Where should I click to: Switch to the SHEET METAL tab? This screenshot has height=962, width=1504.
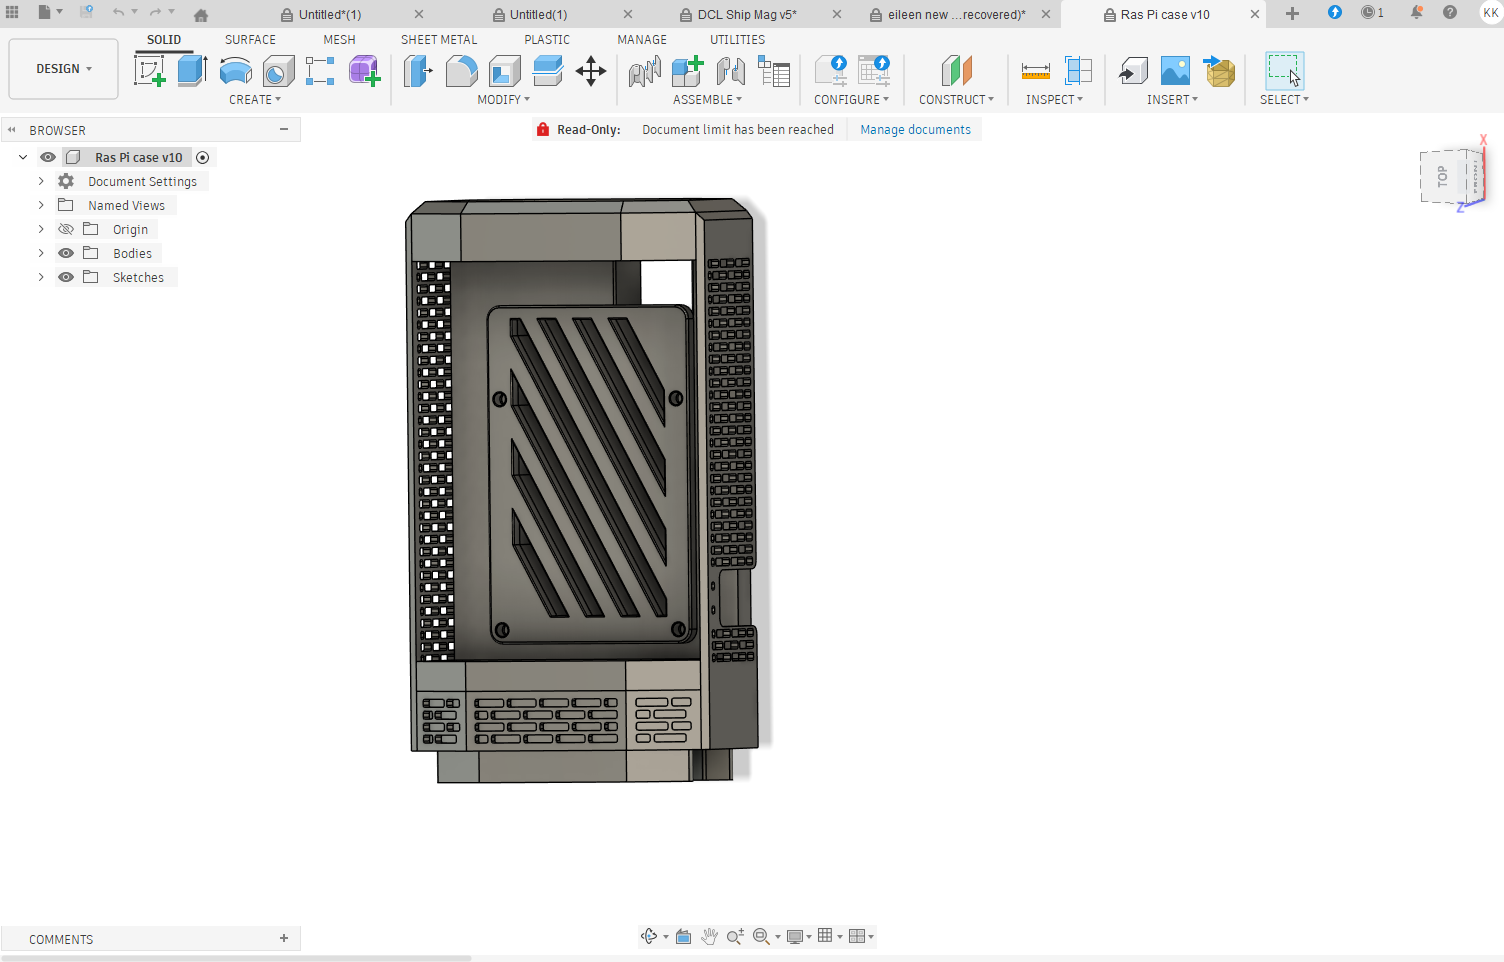coord(439,39)
